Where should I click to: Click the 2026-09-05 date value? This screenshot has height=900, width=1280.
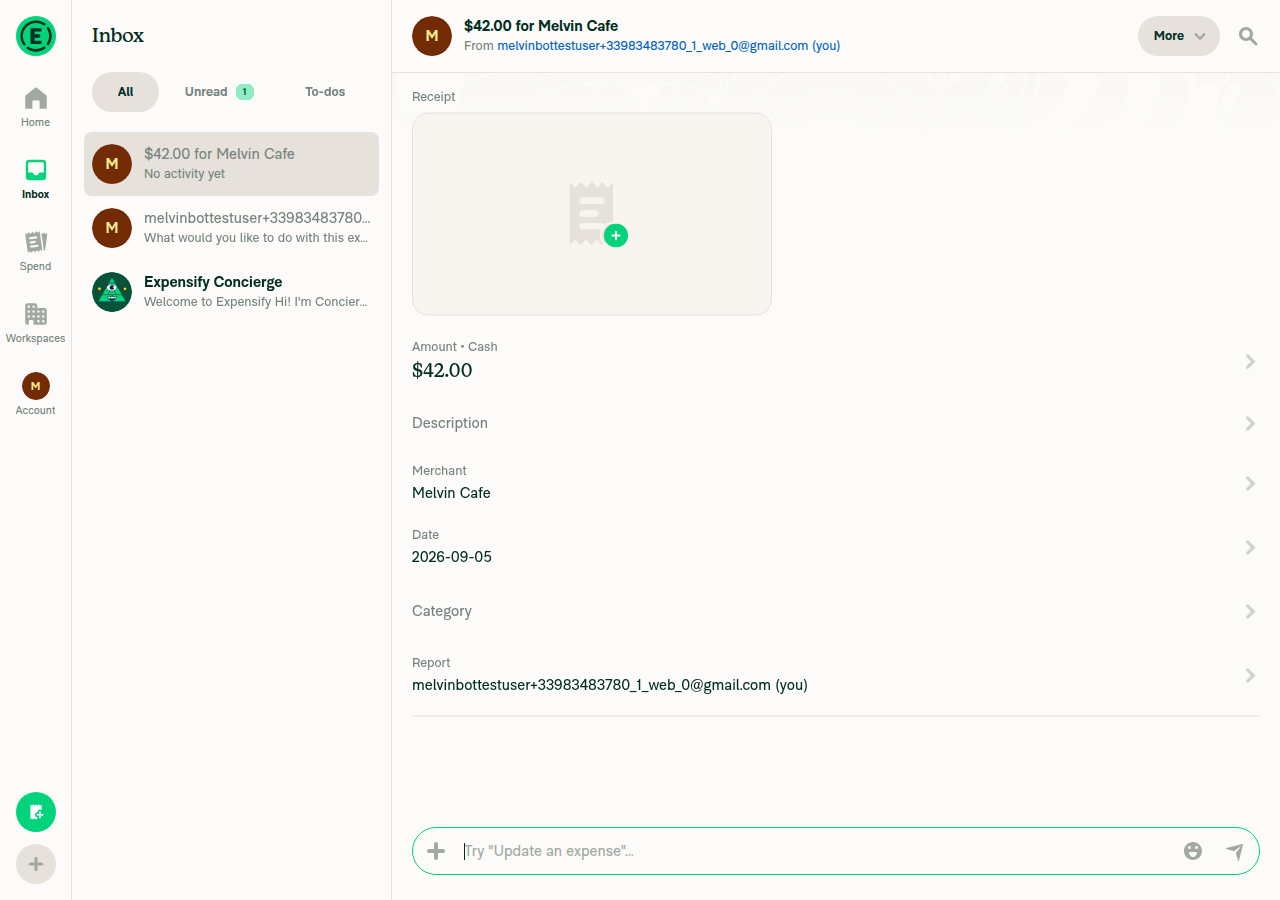[x=452, y=557]
